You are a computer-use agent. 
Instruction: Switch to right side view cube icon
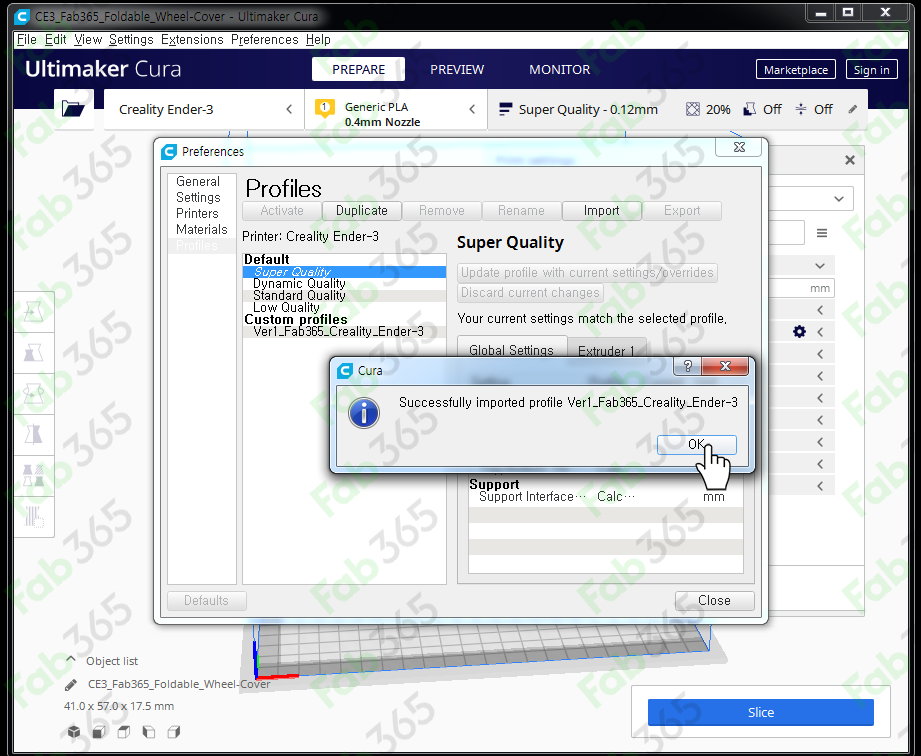pyautogui.click(x=174, y=731)
